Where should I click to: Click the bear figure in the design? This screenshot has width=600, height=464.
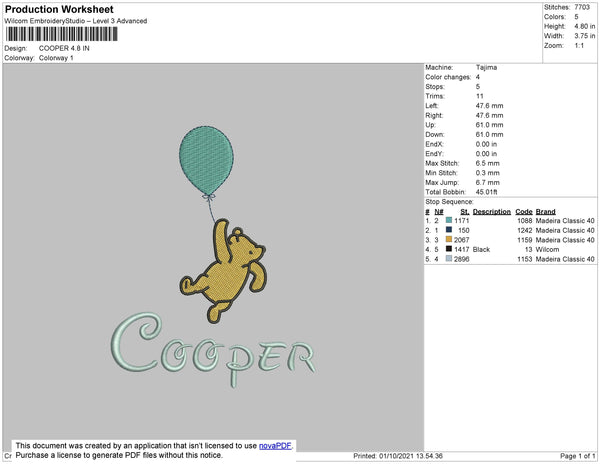pyautogui.click(x=223, y=271)
